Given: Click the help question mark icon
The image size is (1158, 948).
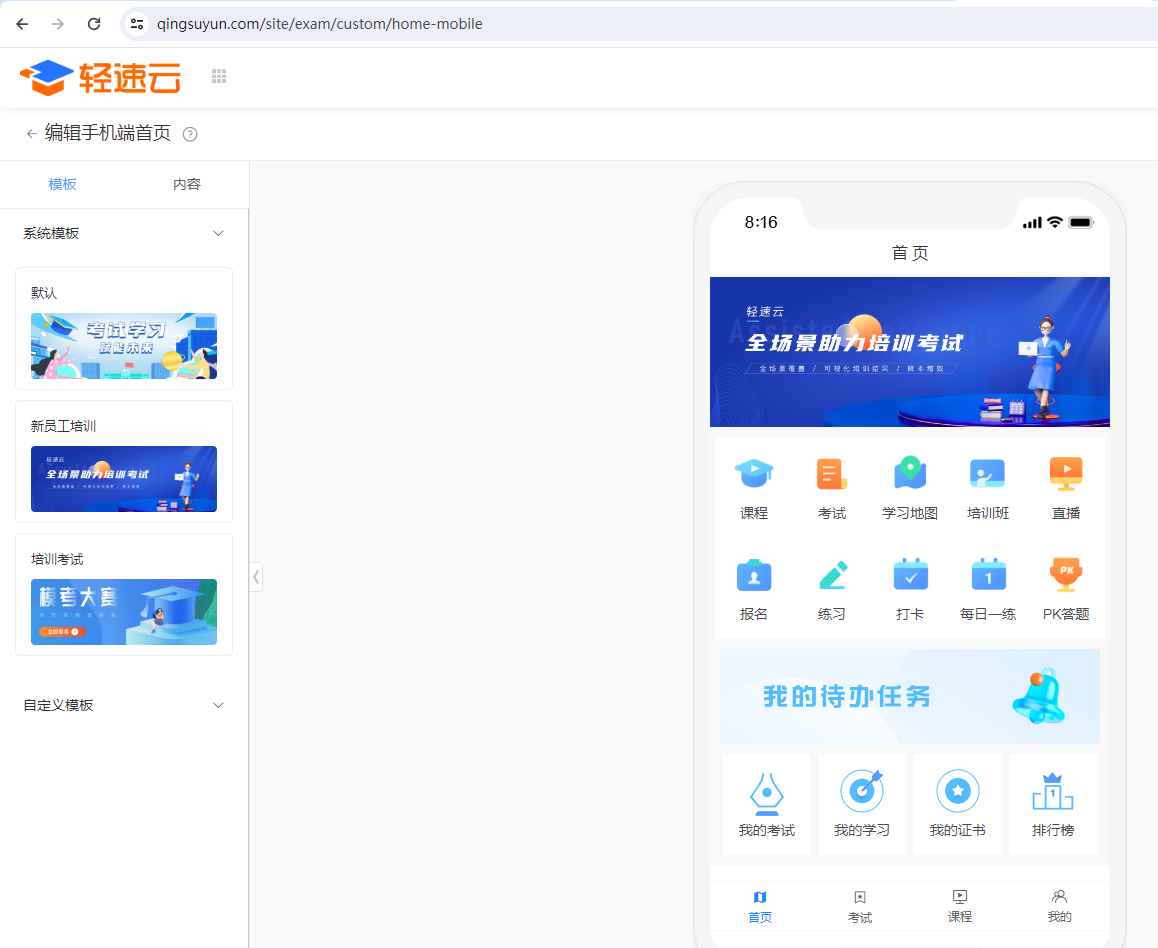Looking at the screenshot, I should point(190,134).
